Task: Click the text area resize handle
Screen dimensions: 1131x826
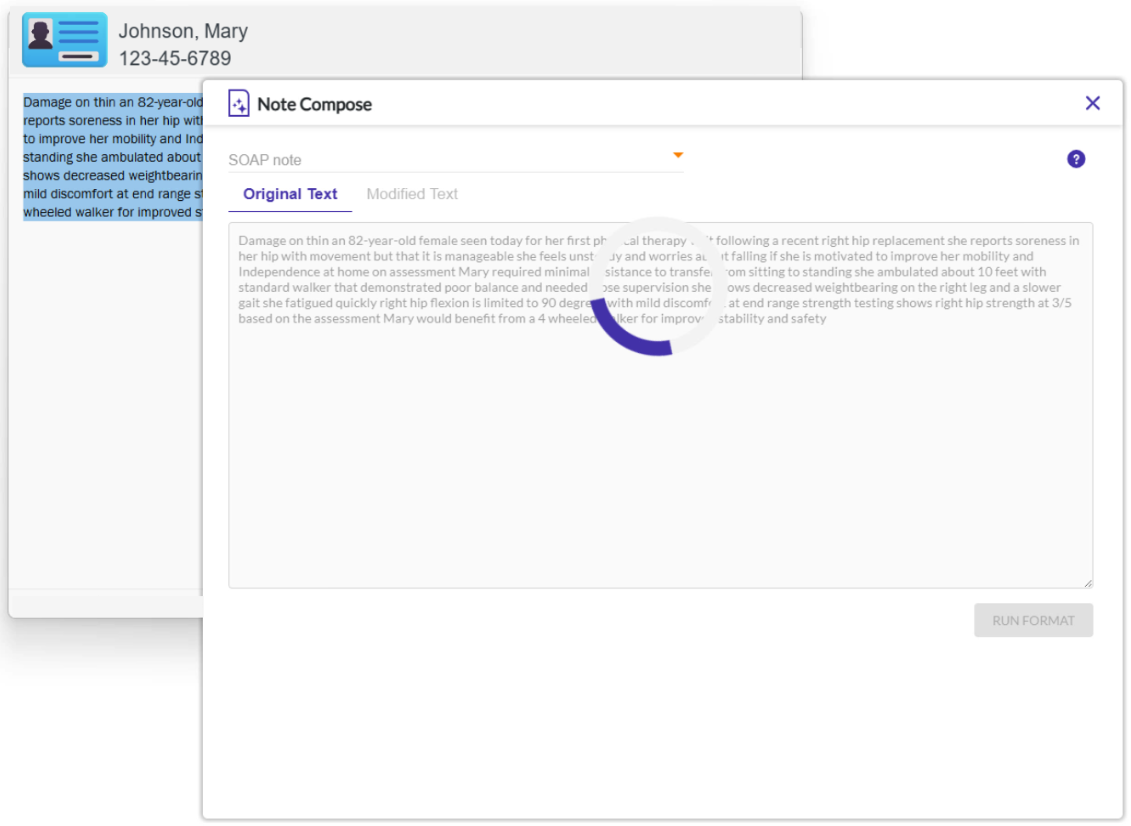Action: coord(1088,583)
